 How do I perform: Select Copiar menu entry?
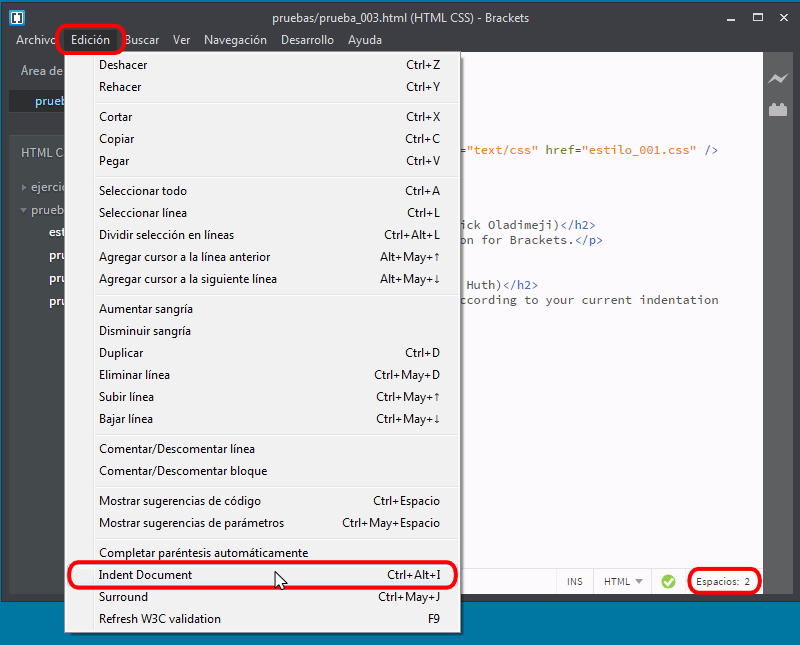[x=263, y=139]
